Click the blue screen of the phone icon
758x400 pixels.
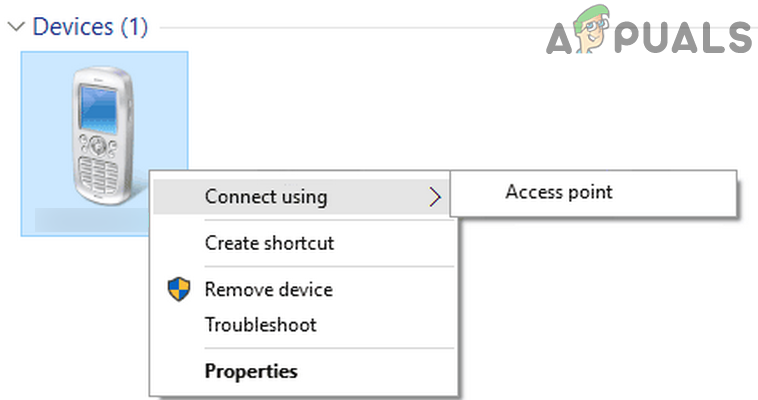click(x=98, y=107)
